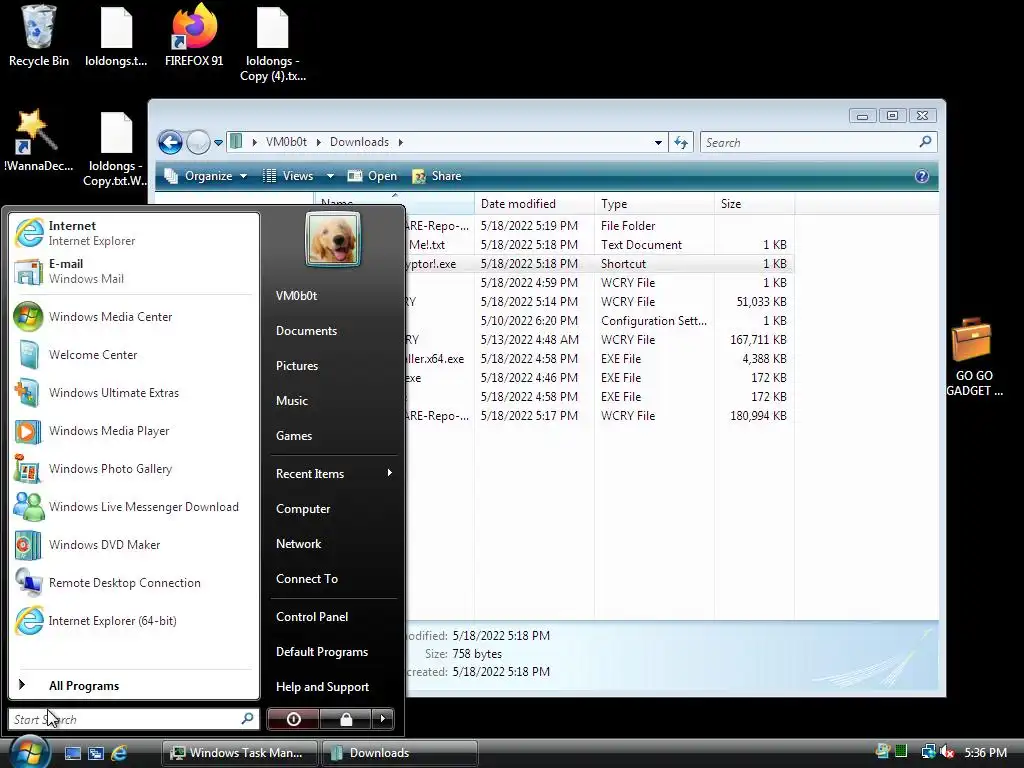Open Windows Mail E-mail entry
1024x768 pixels.
134,271
